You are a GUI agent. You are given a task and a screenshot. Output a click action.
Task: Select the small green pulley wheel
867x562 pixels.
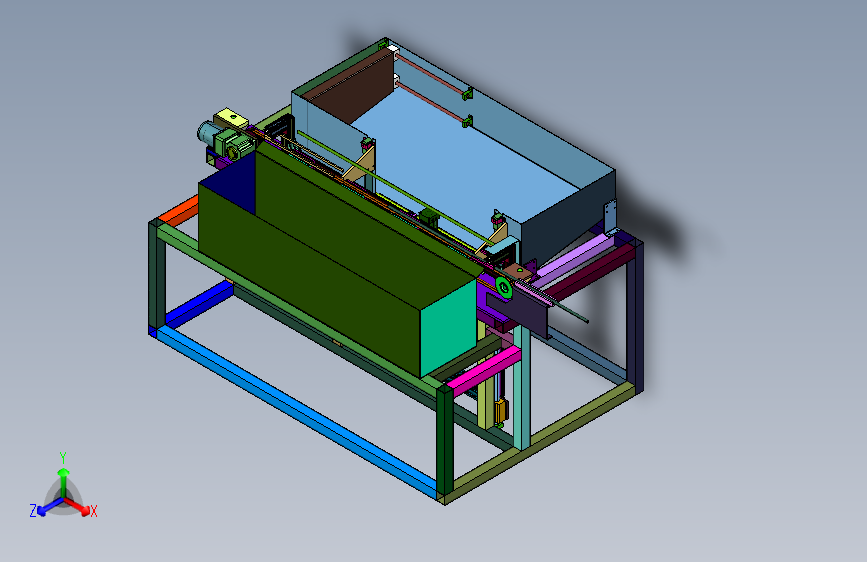504,287
